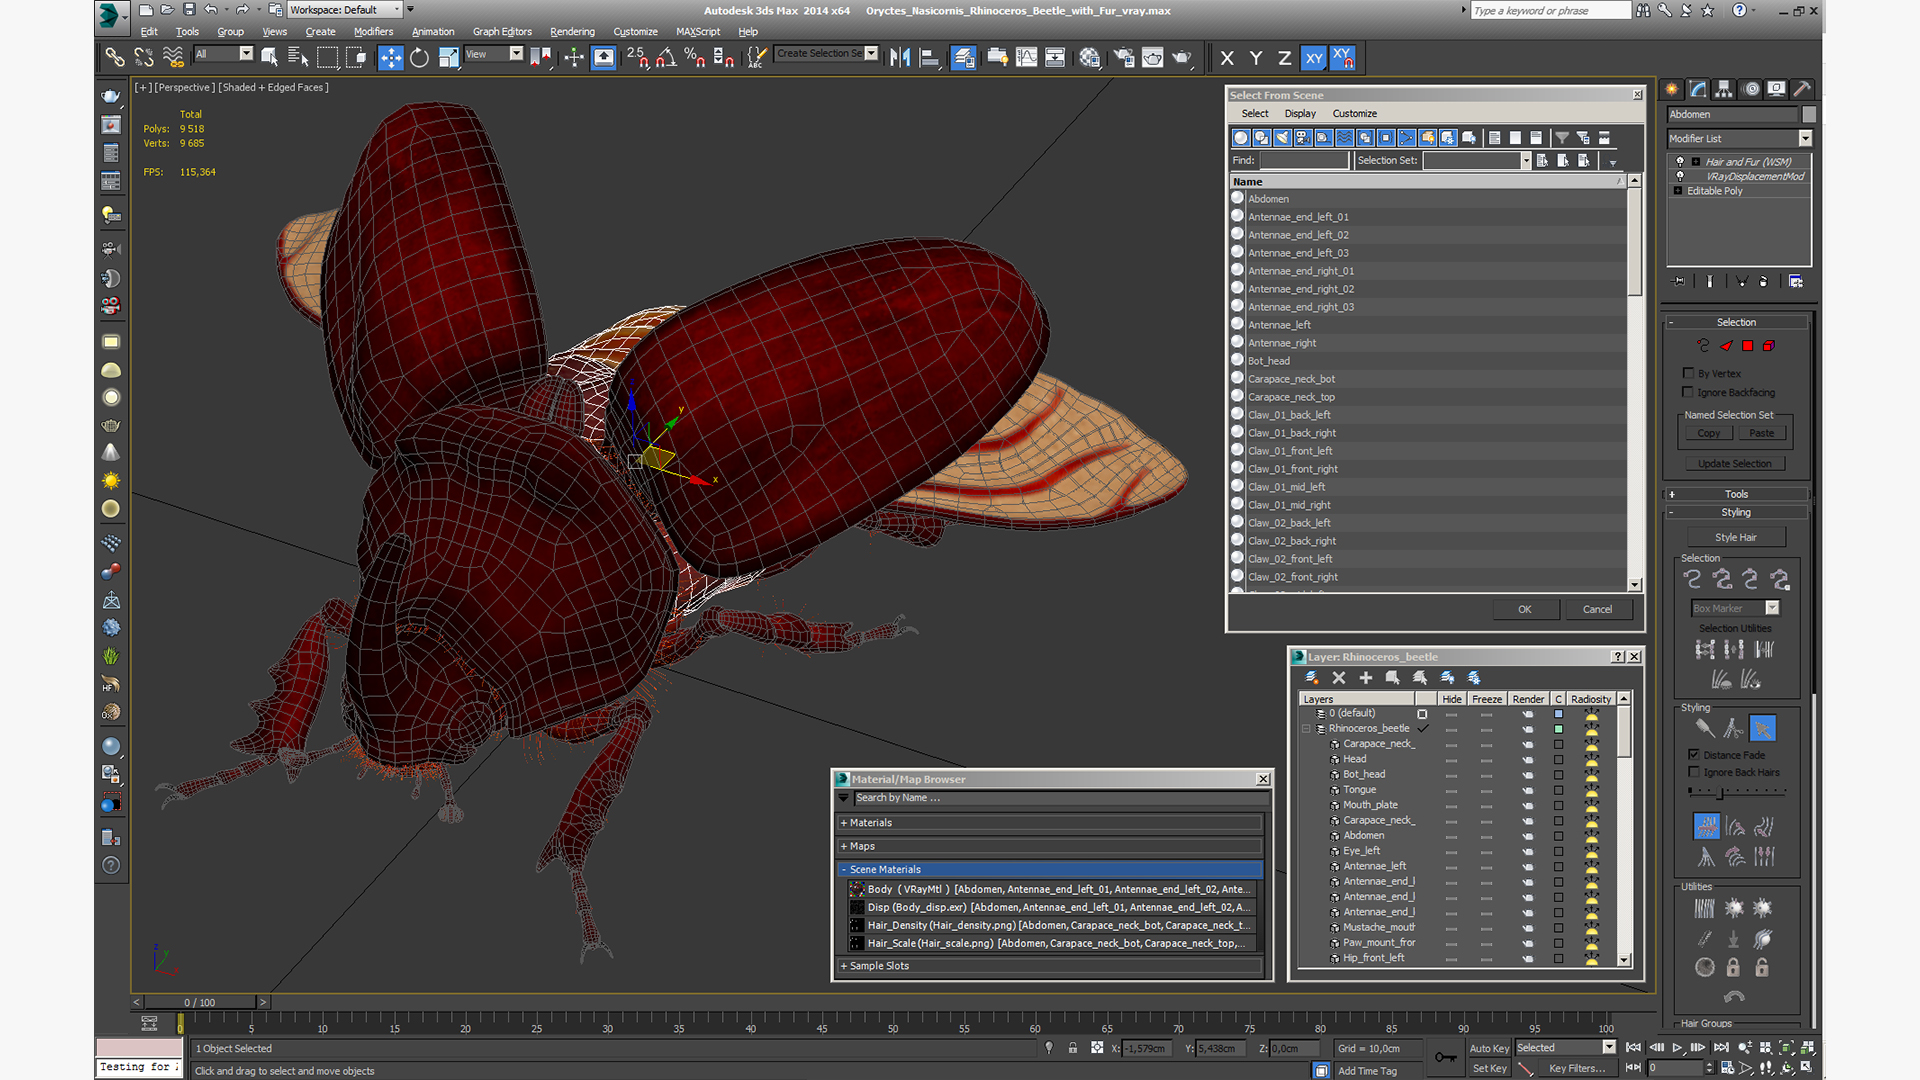Click the Mirror tool icon
This screenshot has width=1920, height=1080.
click(899, 57)
